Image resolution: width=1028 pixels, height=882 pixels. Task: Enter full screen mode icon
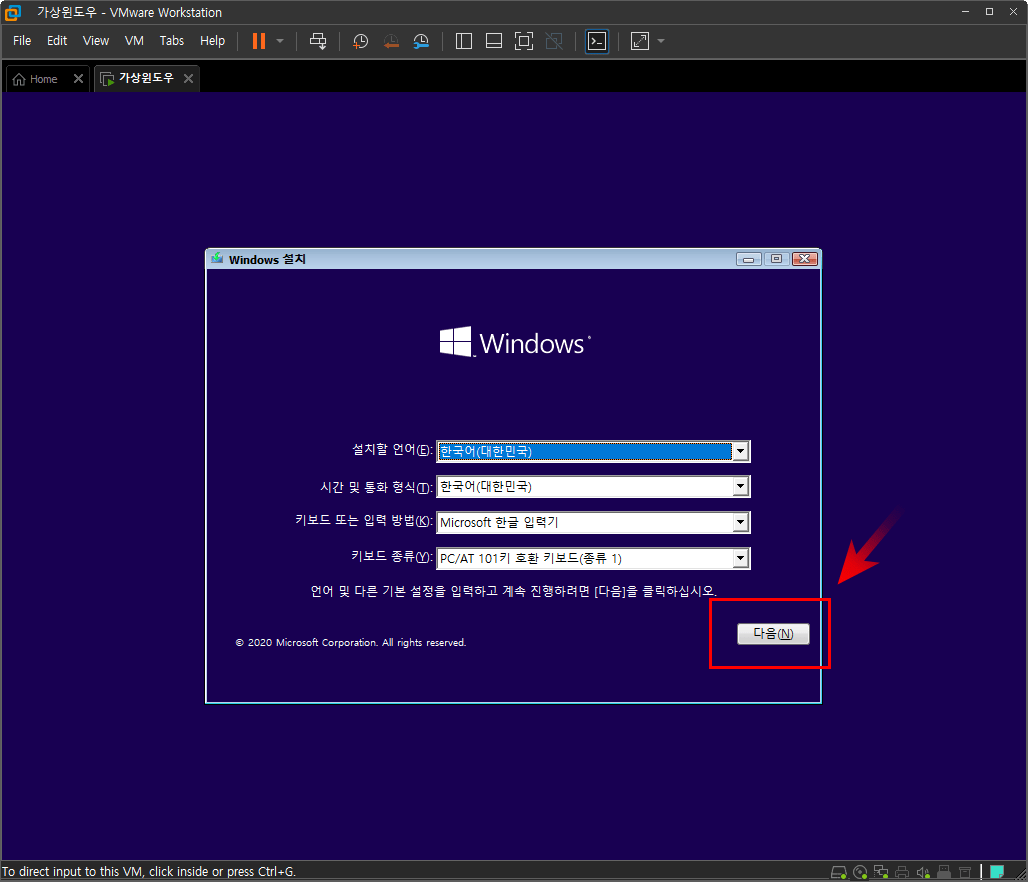(x=524, y=41)
